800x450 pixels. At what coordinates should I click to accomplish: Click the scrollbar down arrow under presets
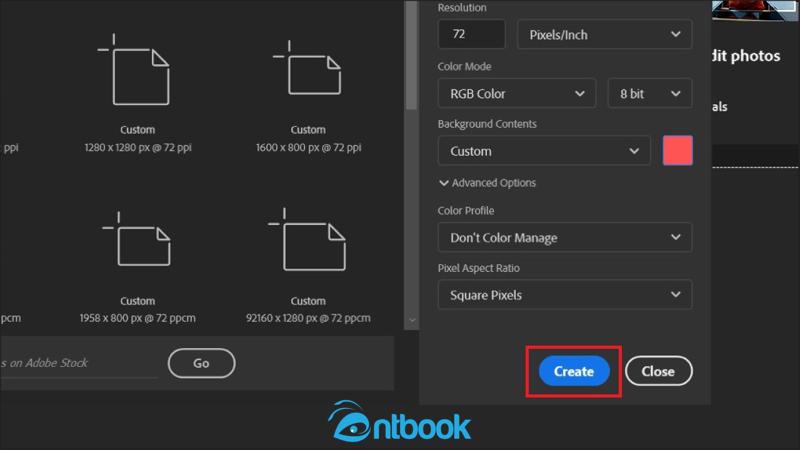[x=412, y=320]
